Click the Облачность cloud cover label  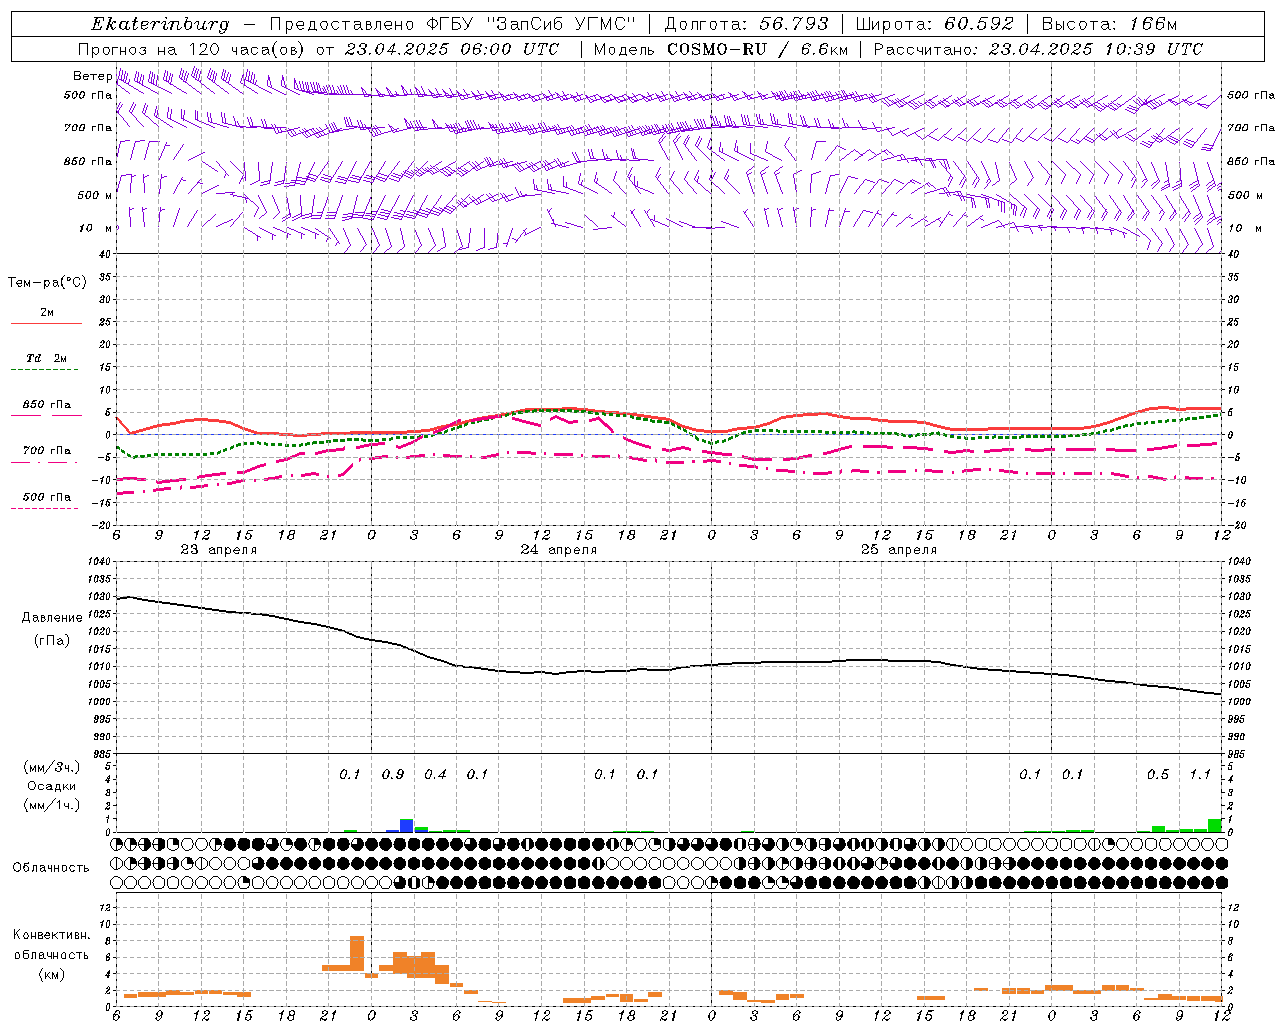tap(51, 868)
